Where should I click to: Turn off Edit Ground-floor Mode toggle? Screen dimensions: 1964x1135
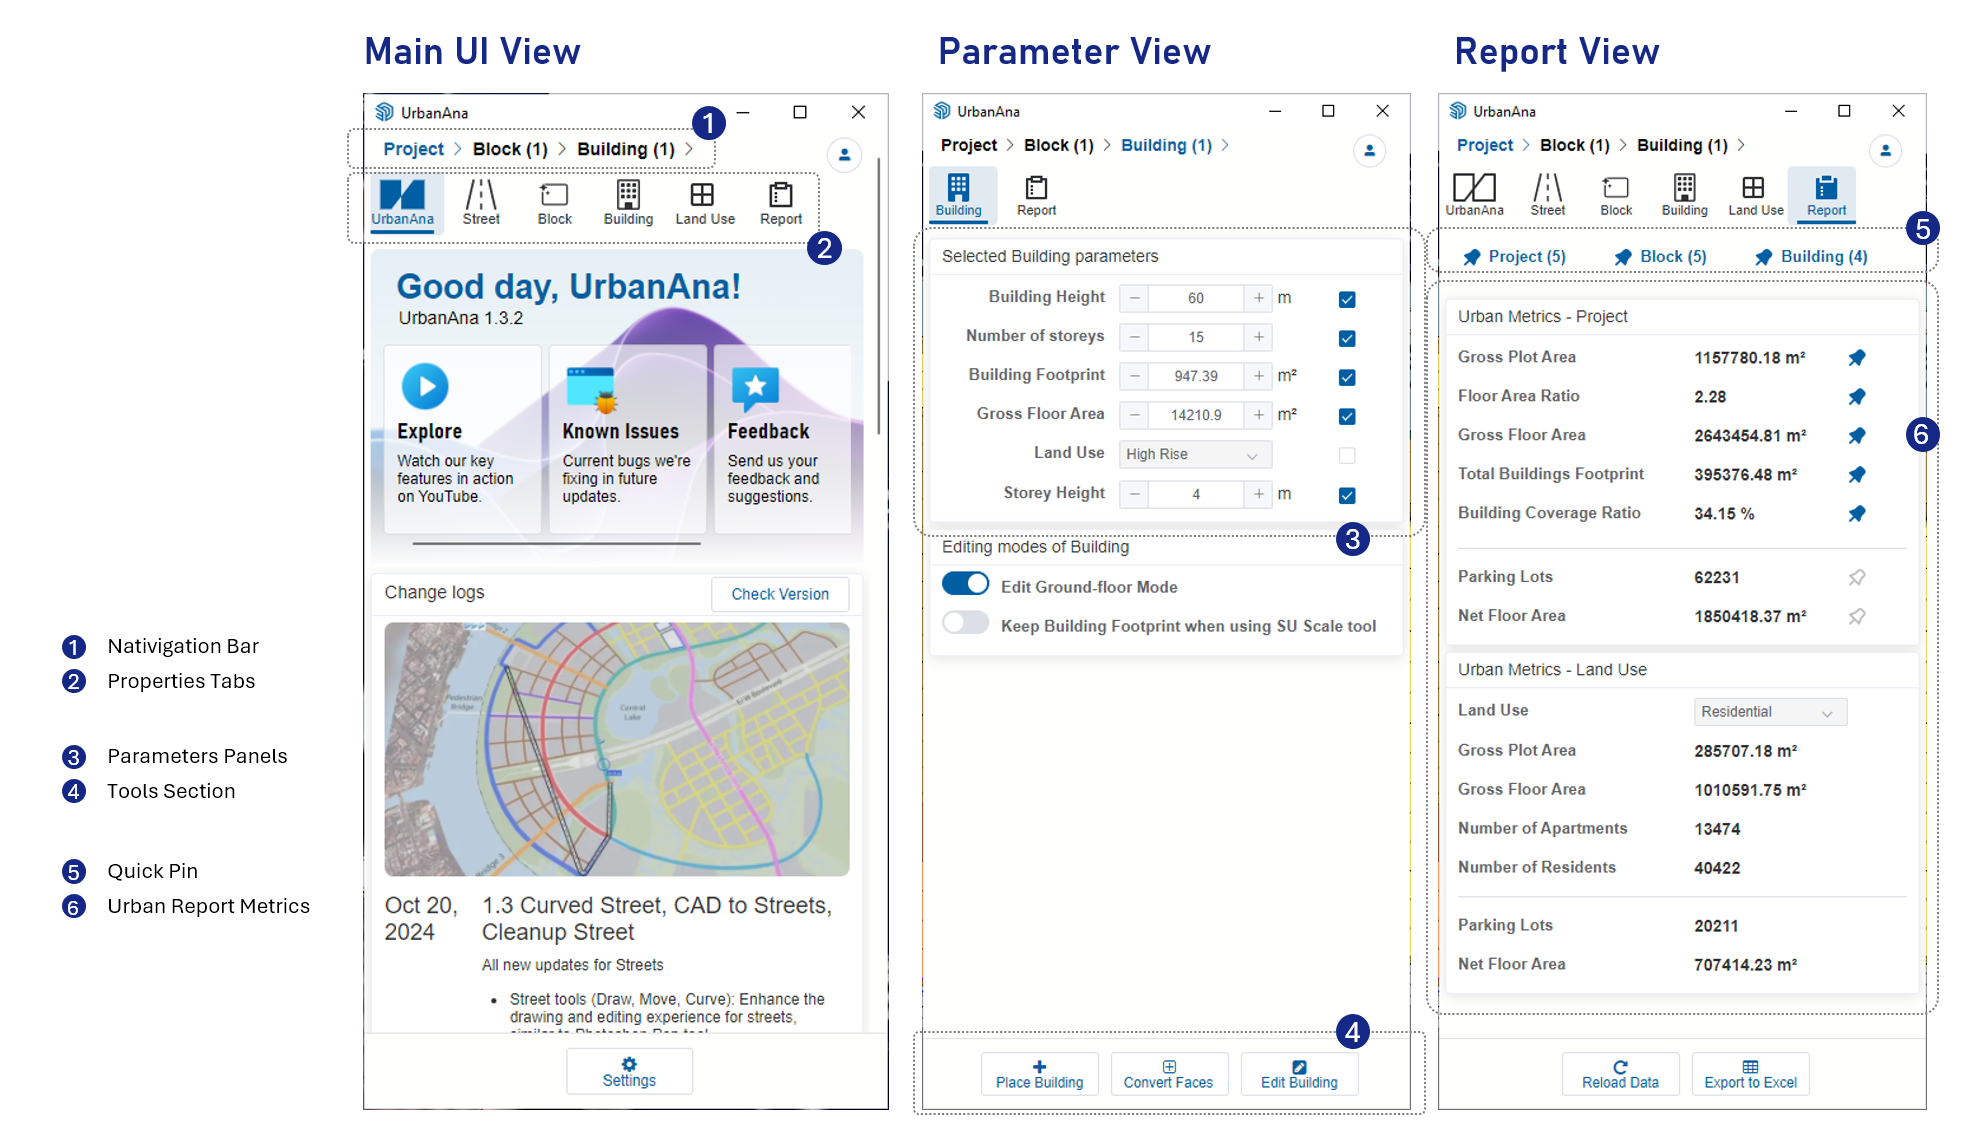tap(965, 584)
